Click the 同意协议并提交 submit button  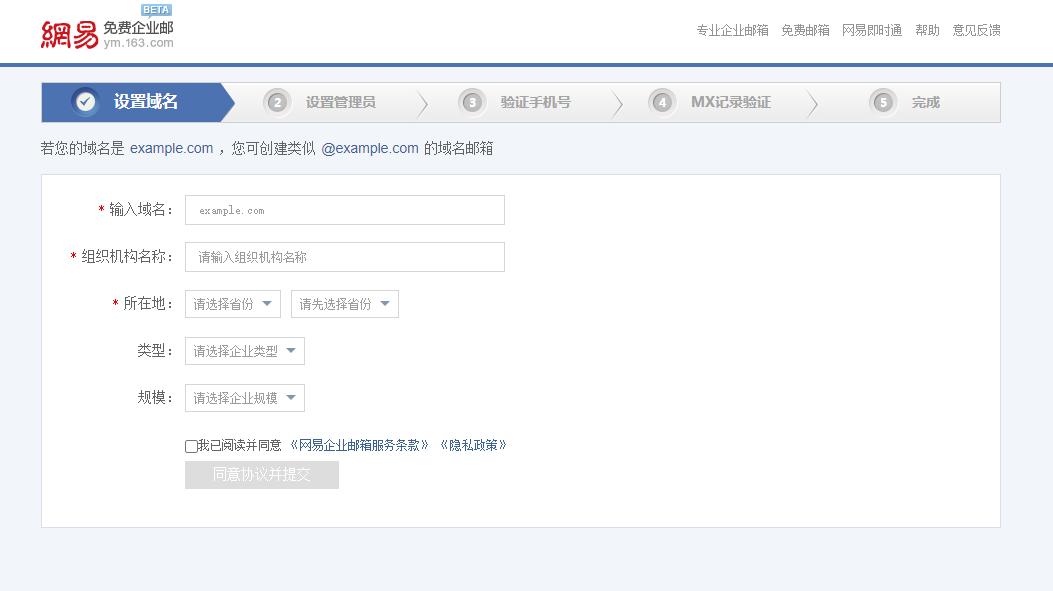(261, 475)
